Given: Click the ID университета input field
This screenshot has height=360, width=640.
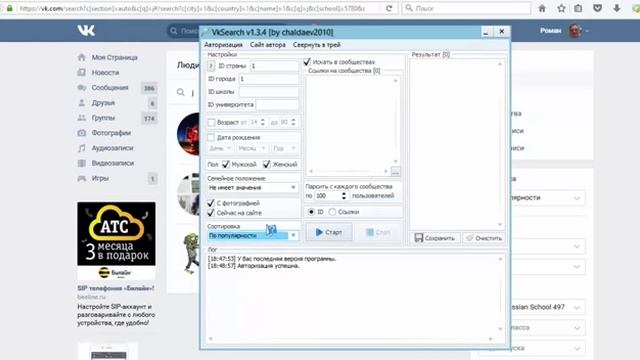Looking at the screenshot, I should coord(277,105).
